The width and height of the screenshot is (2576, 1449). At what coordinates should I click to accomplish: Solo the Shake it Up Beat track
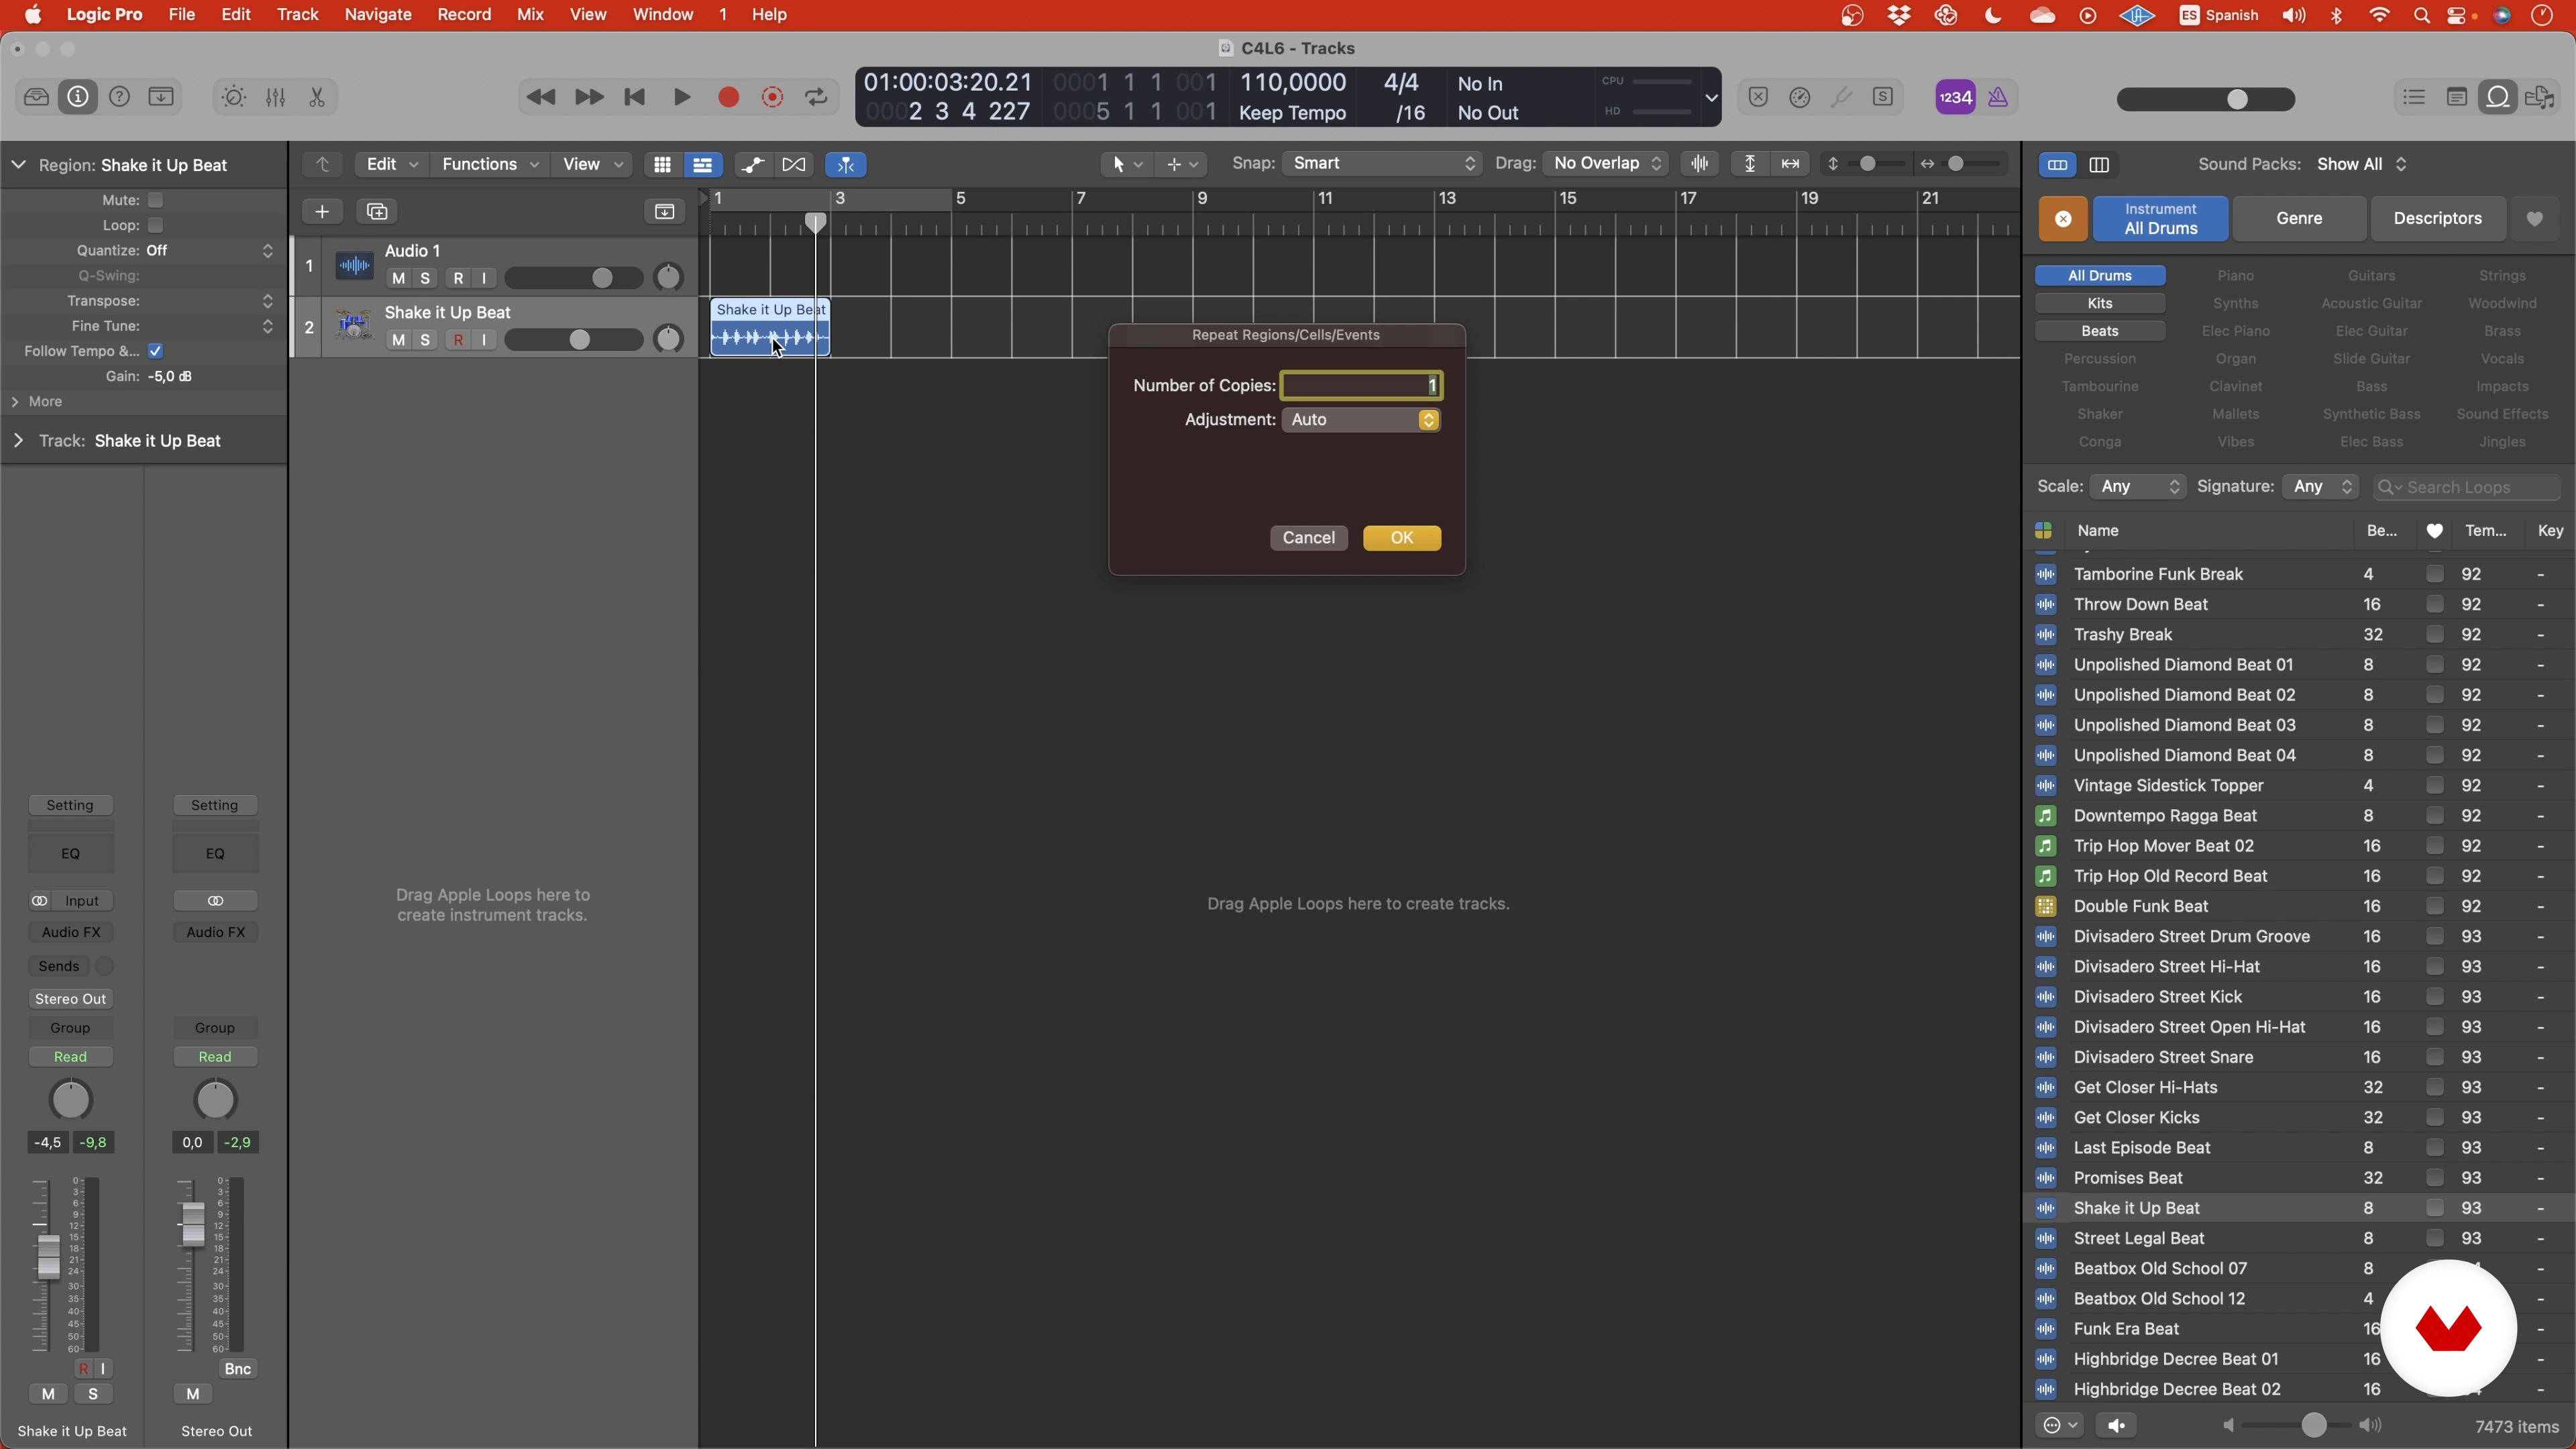425,340
